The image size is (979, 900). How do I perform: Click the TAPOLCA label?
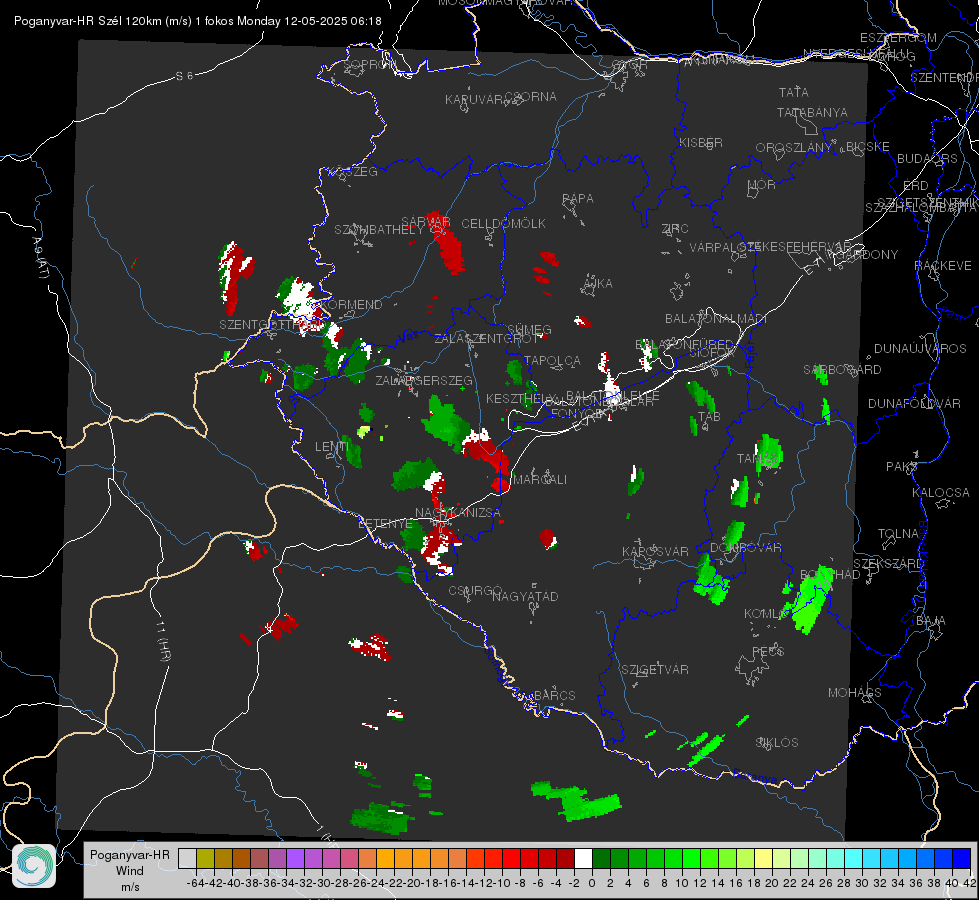point(553,360)
